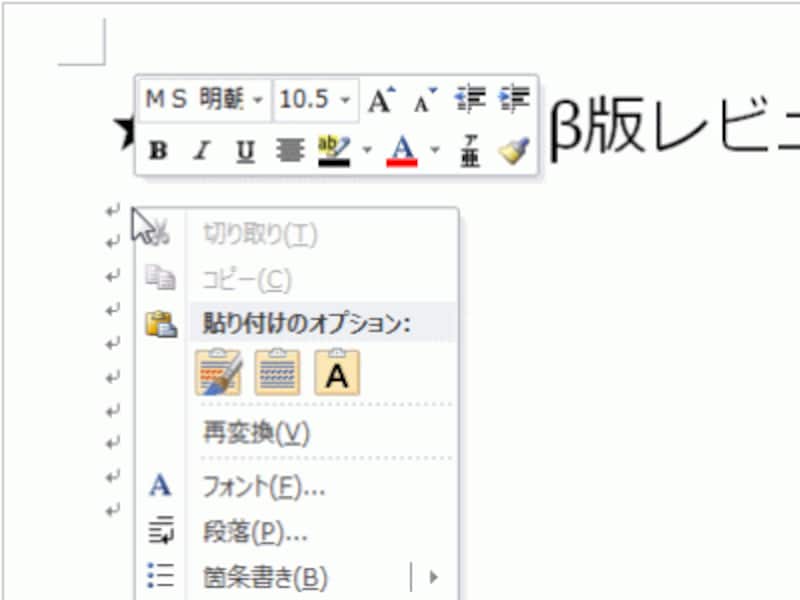Select the Keep Text Only paste option

337,370
